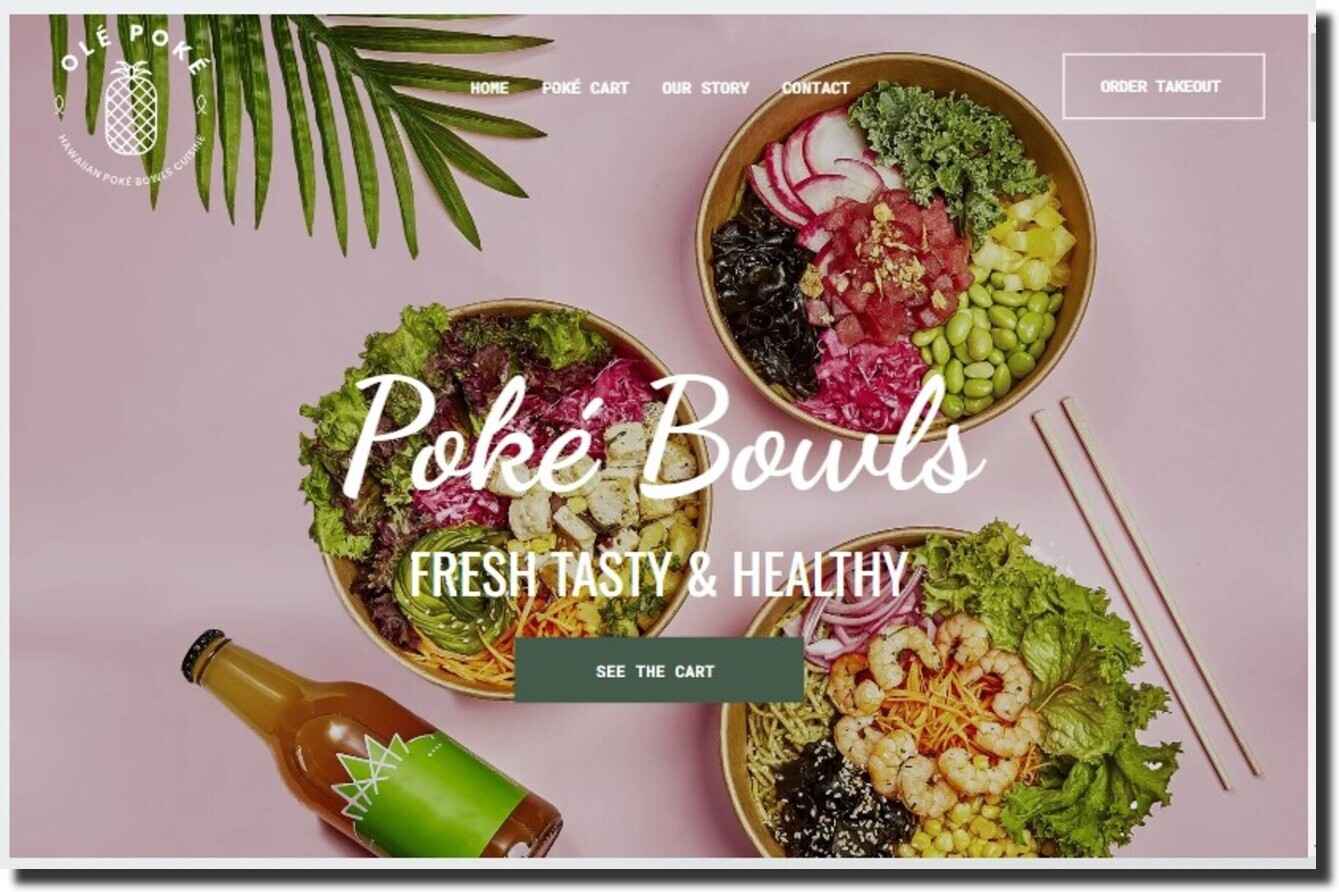Click the tuna poké bowl with edamame

click(895, 247)
